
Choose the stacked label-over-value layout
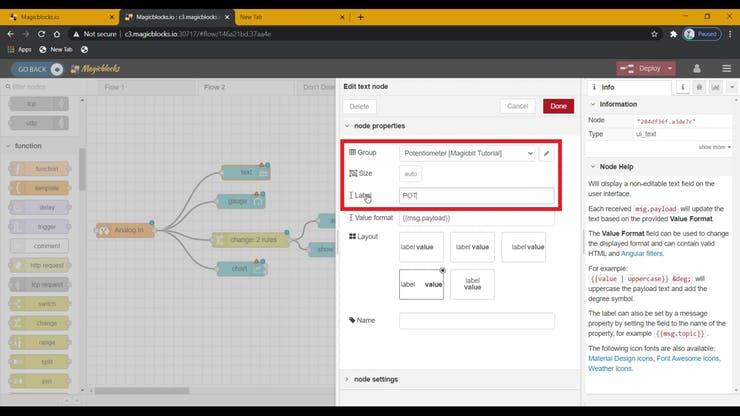coord(472,284)
